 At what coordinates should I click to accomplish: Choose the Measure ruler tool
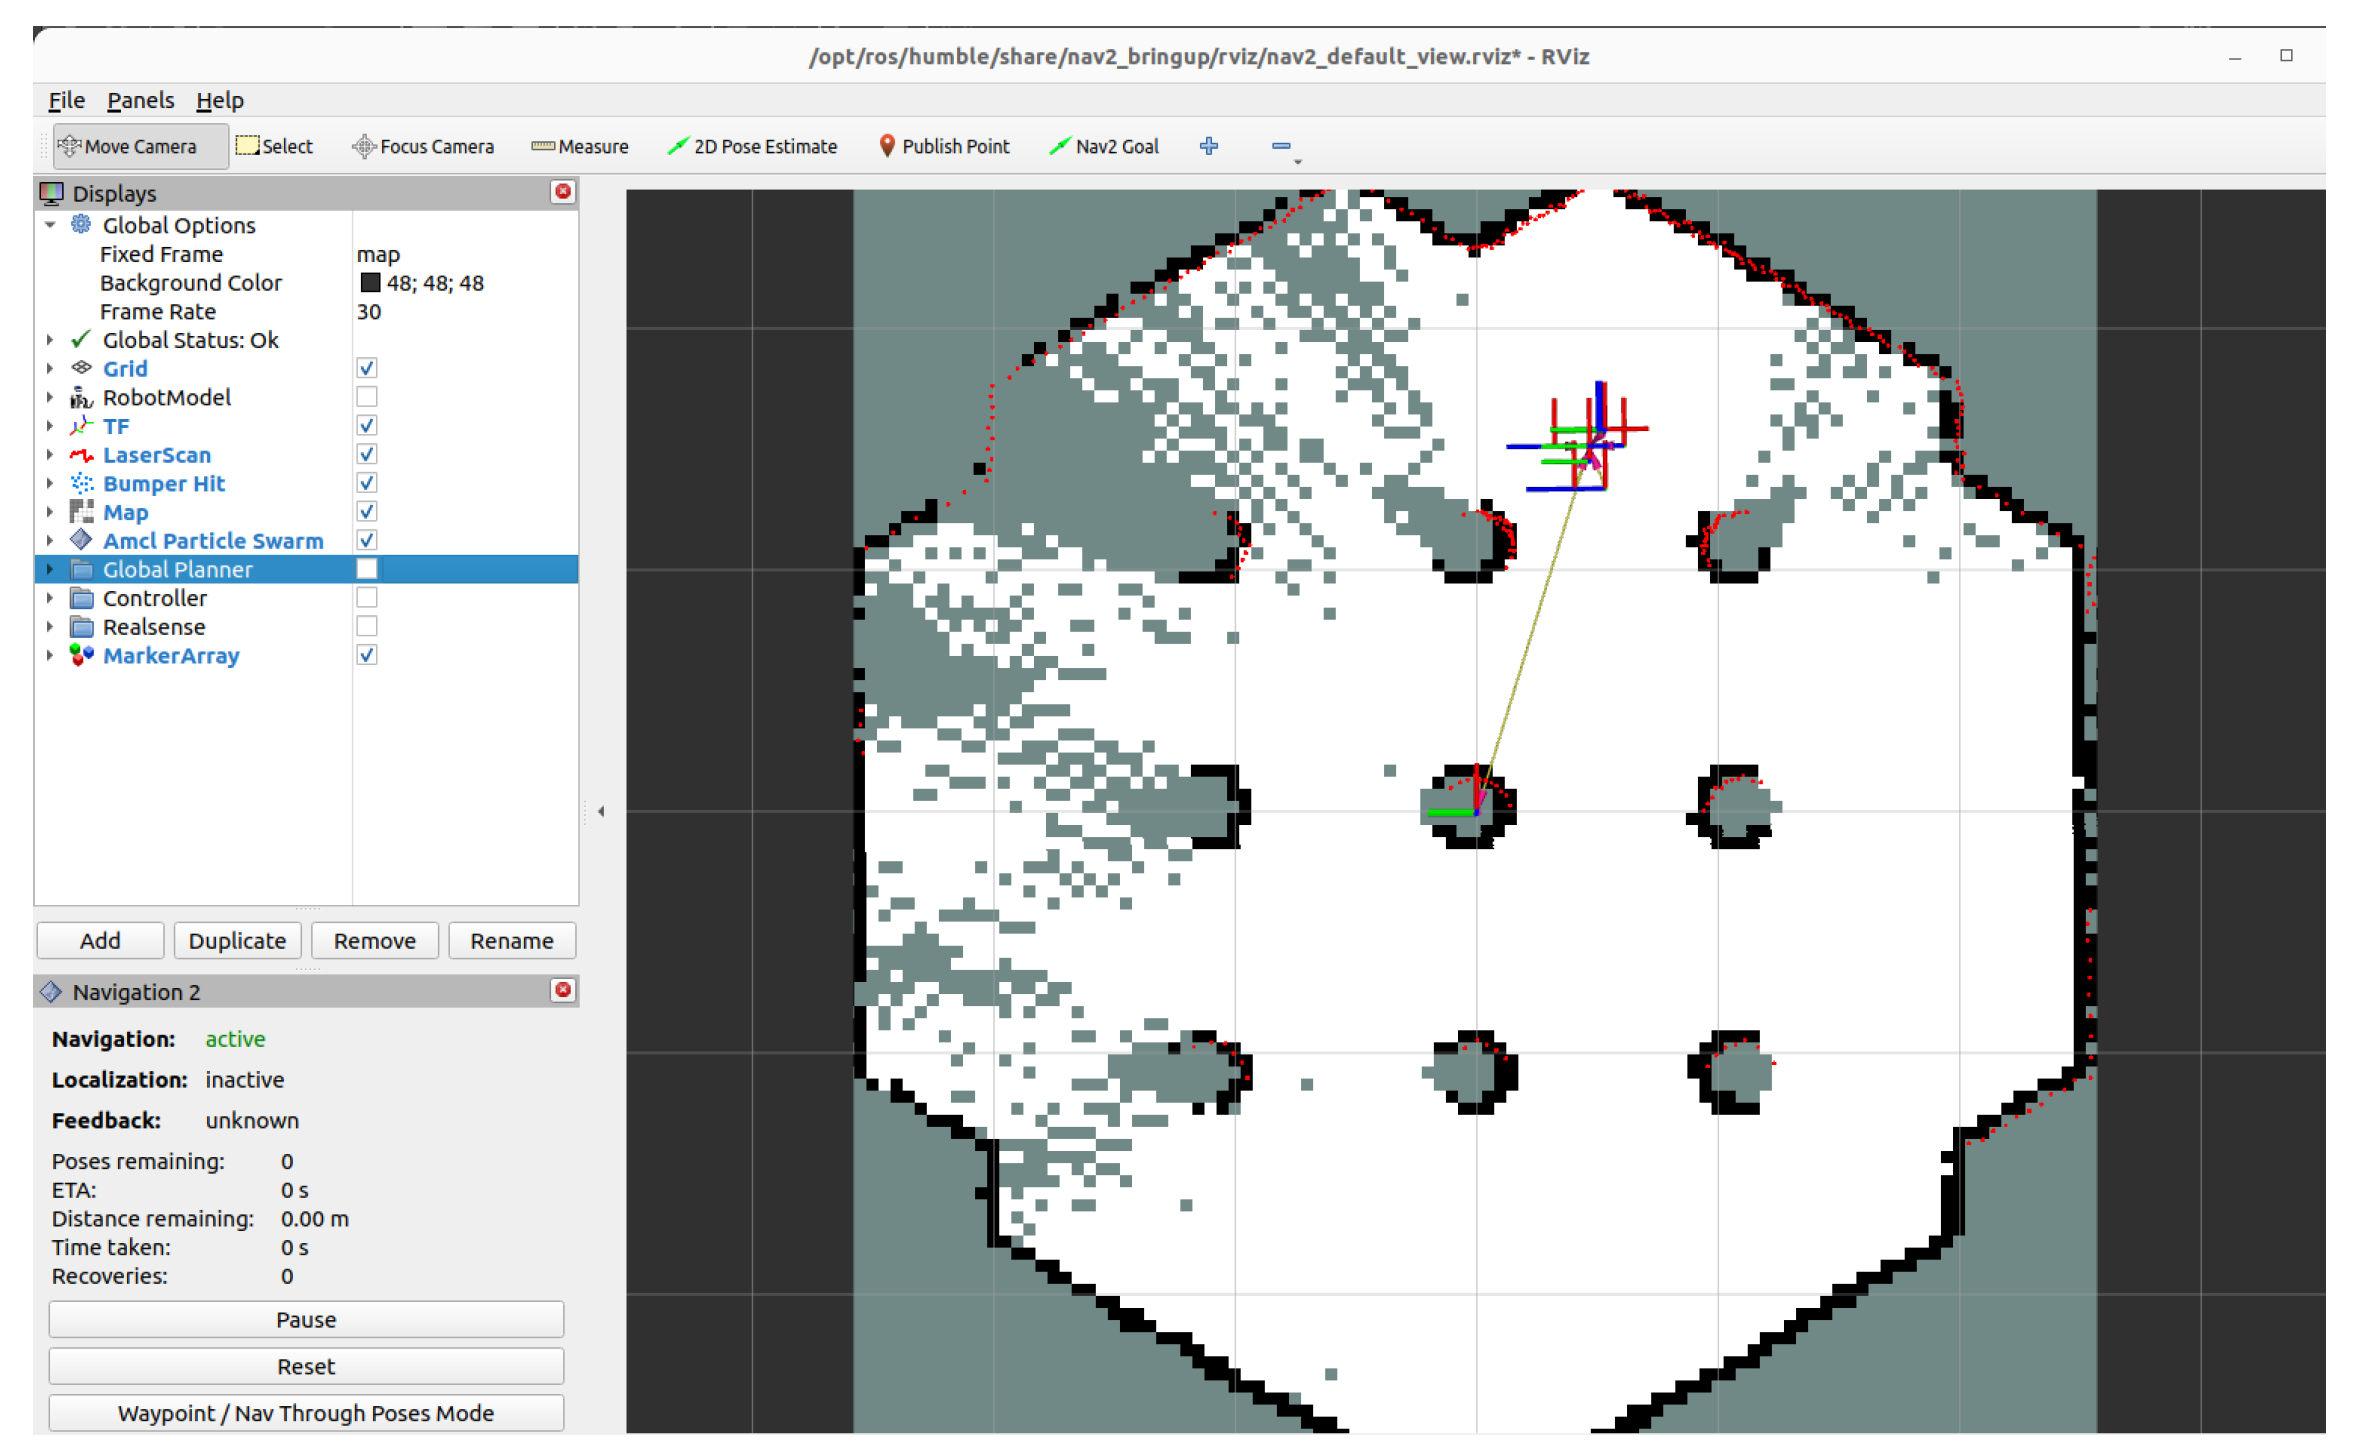coord(580,146)
